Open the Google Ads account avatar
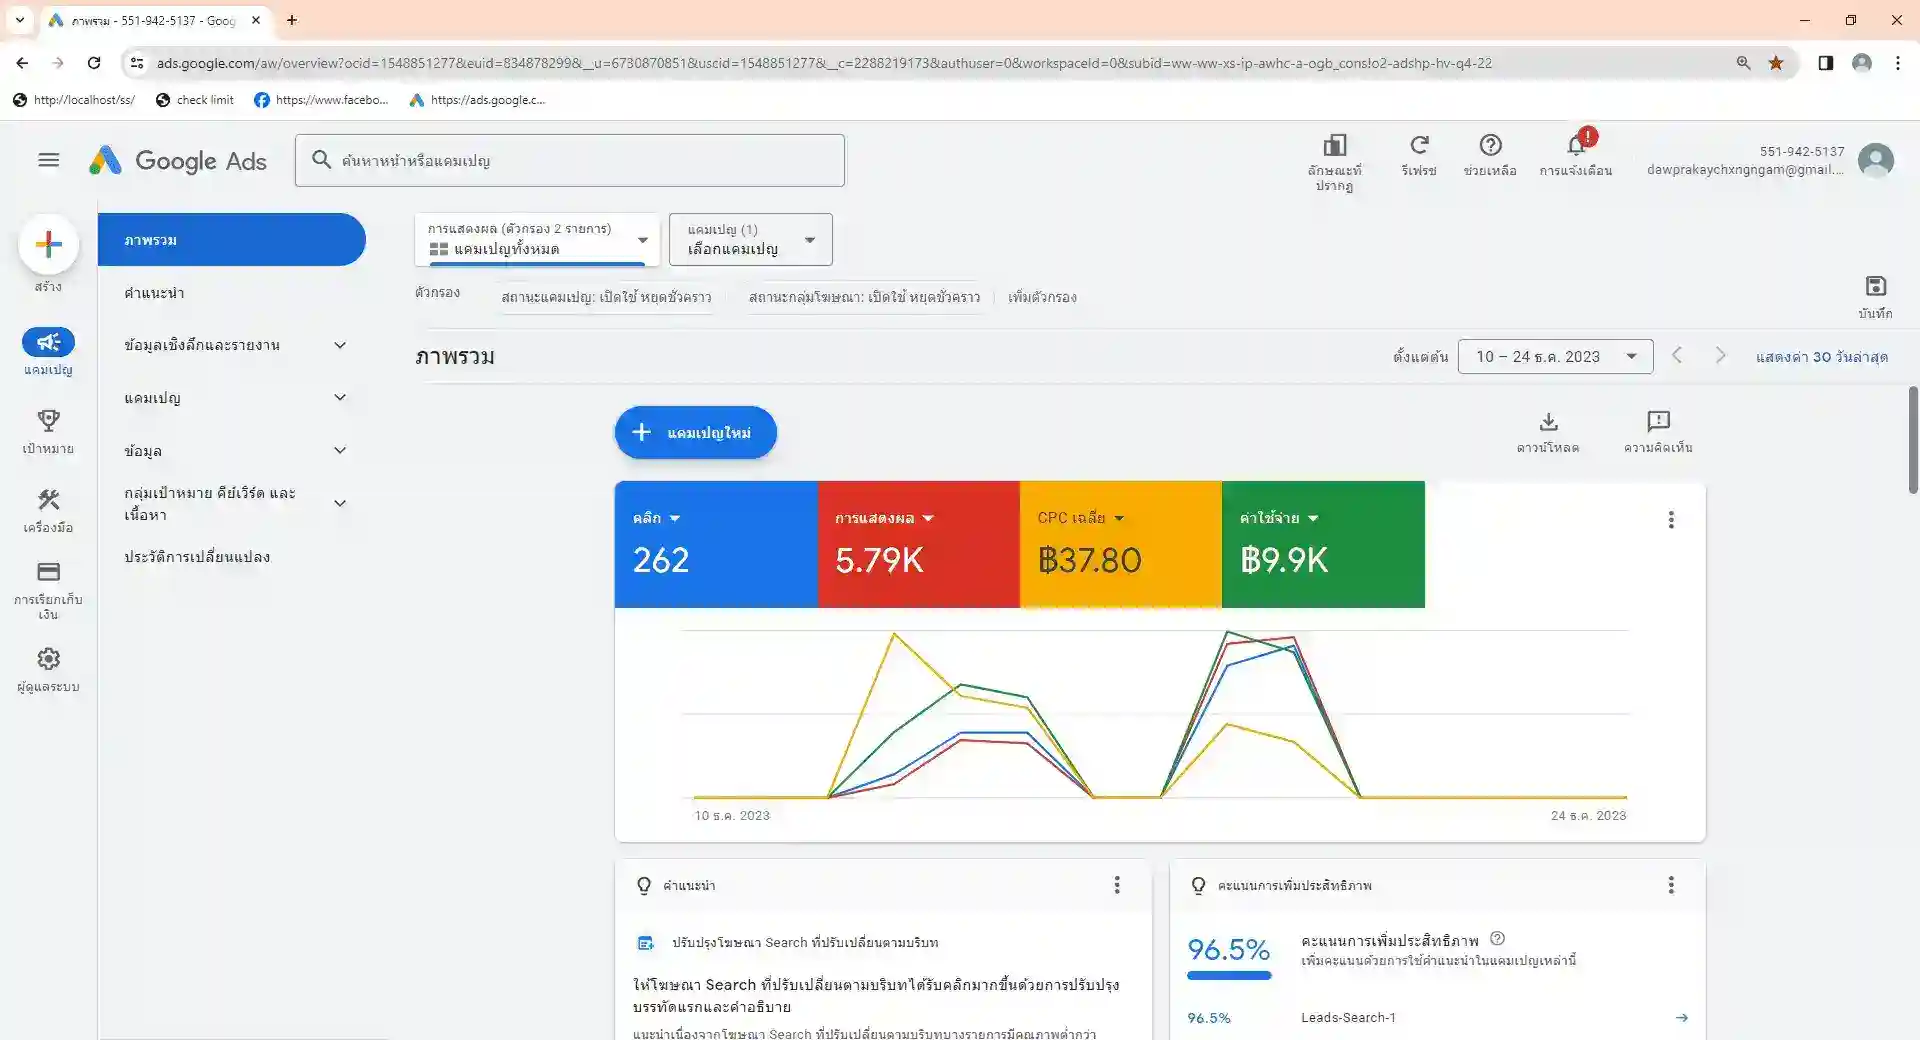This screenshot has width=1920, height=1040. click(1876, 160)
